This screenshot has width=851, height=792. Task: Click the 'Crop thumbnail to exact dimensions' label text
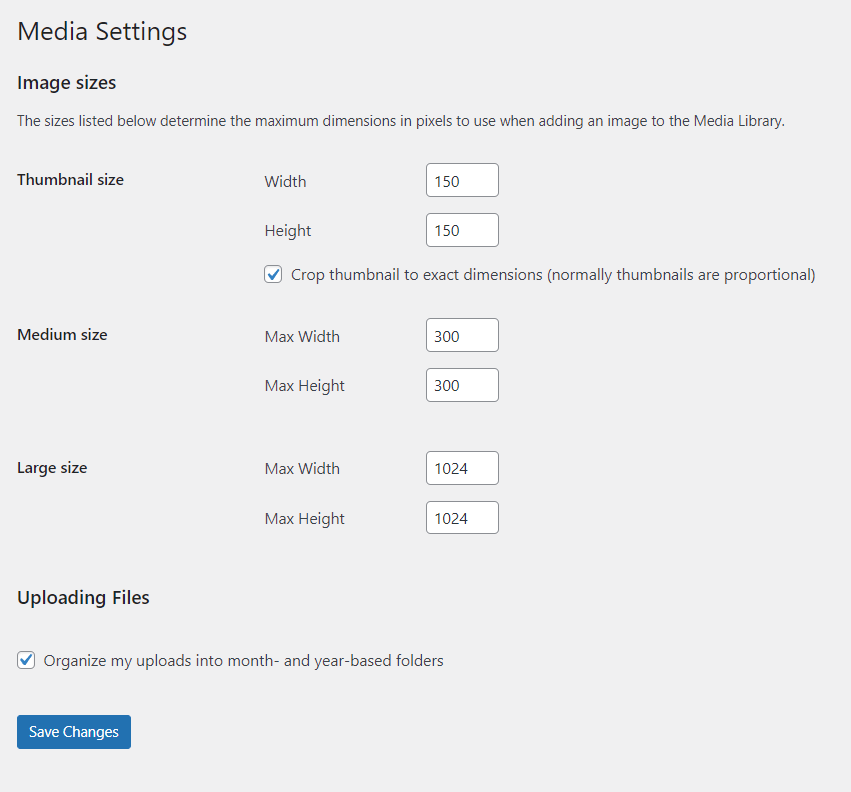(x=553, y=275)
